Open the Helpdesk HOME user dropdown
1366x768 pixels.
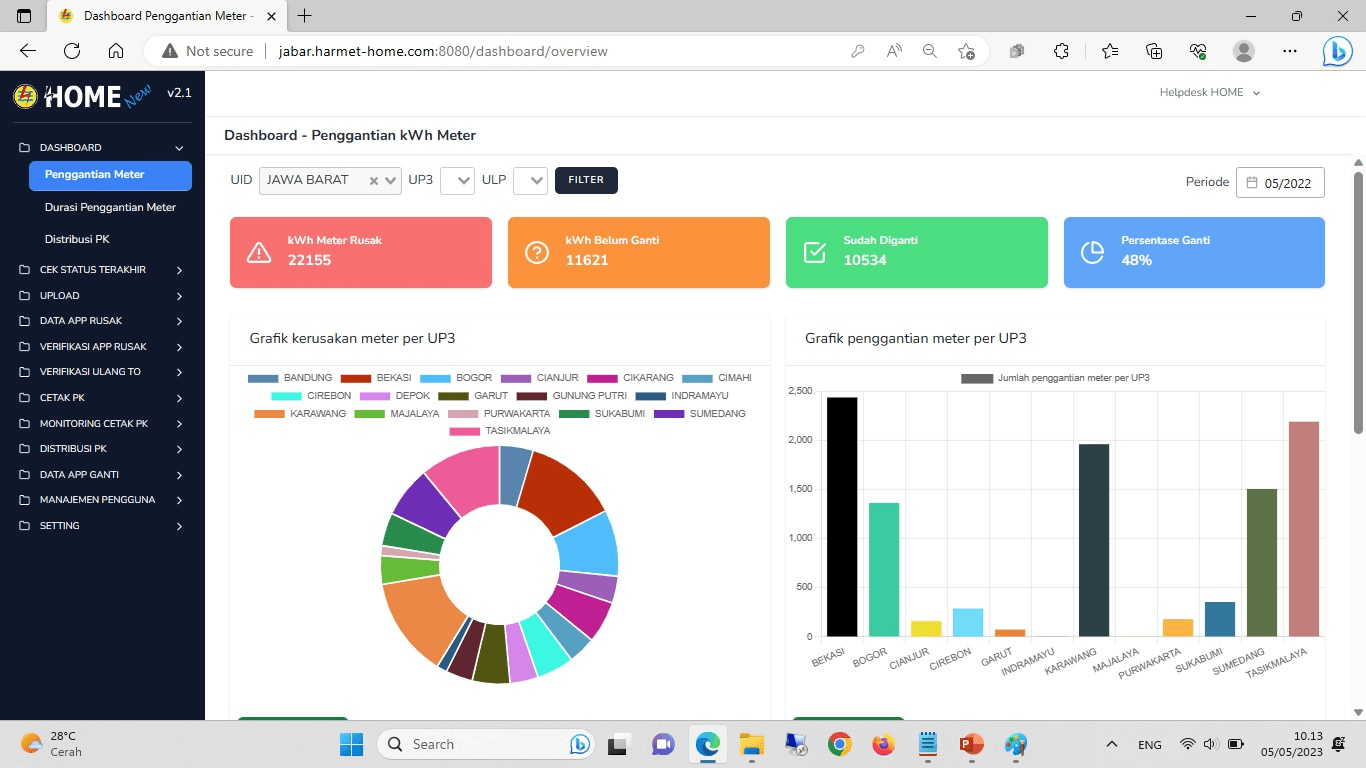[1210, 93]
